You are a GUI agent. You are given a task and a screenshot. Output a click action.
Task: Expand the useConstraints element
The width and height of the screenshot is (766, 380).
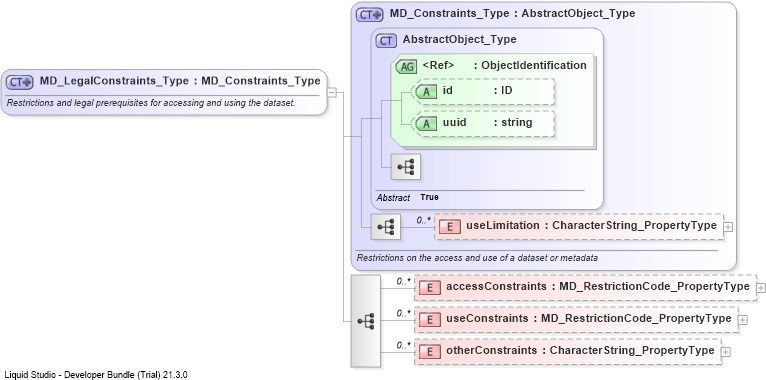point(743,320)
